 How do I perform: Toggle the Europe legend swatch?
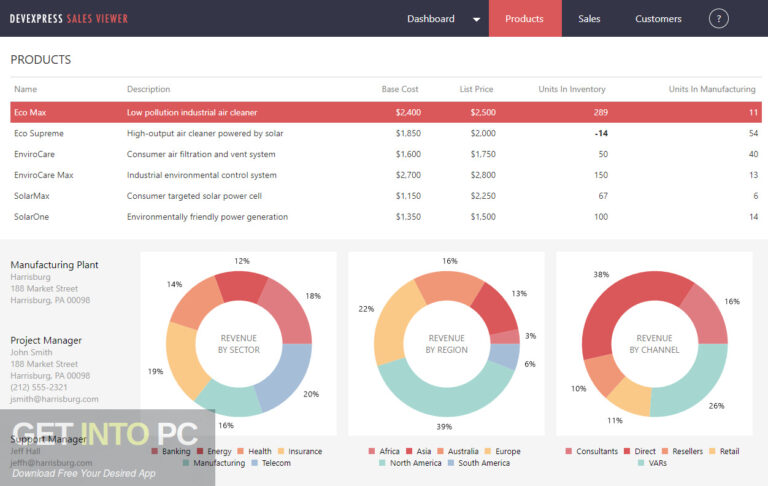pos(488,451)
